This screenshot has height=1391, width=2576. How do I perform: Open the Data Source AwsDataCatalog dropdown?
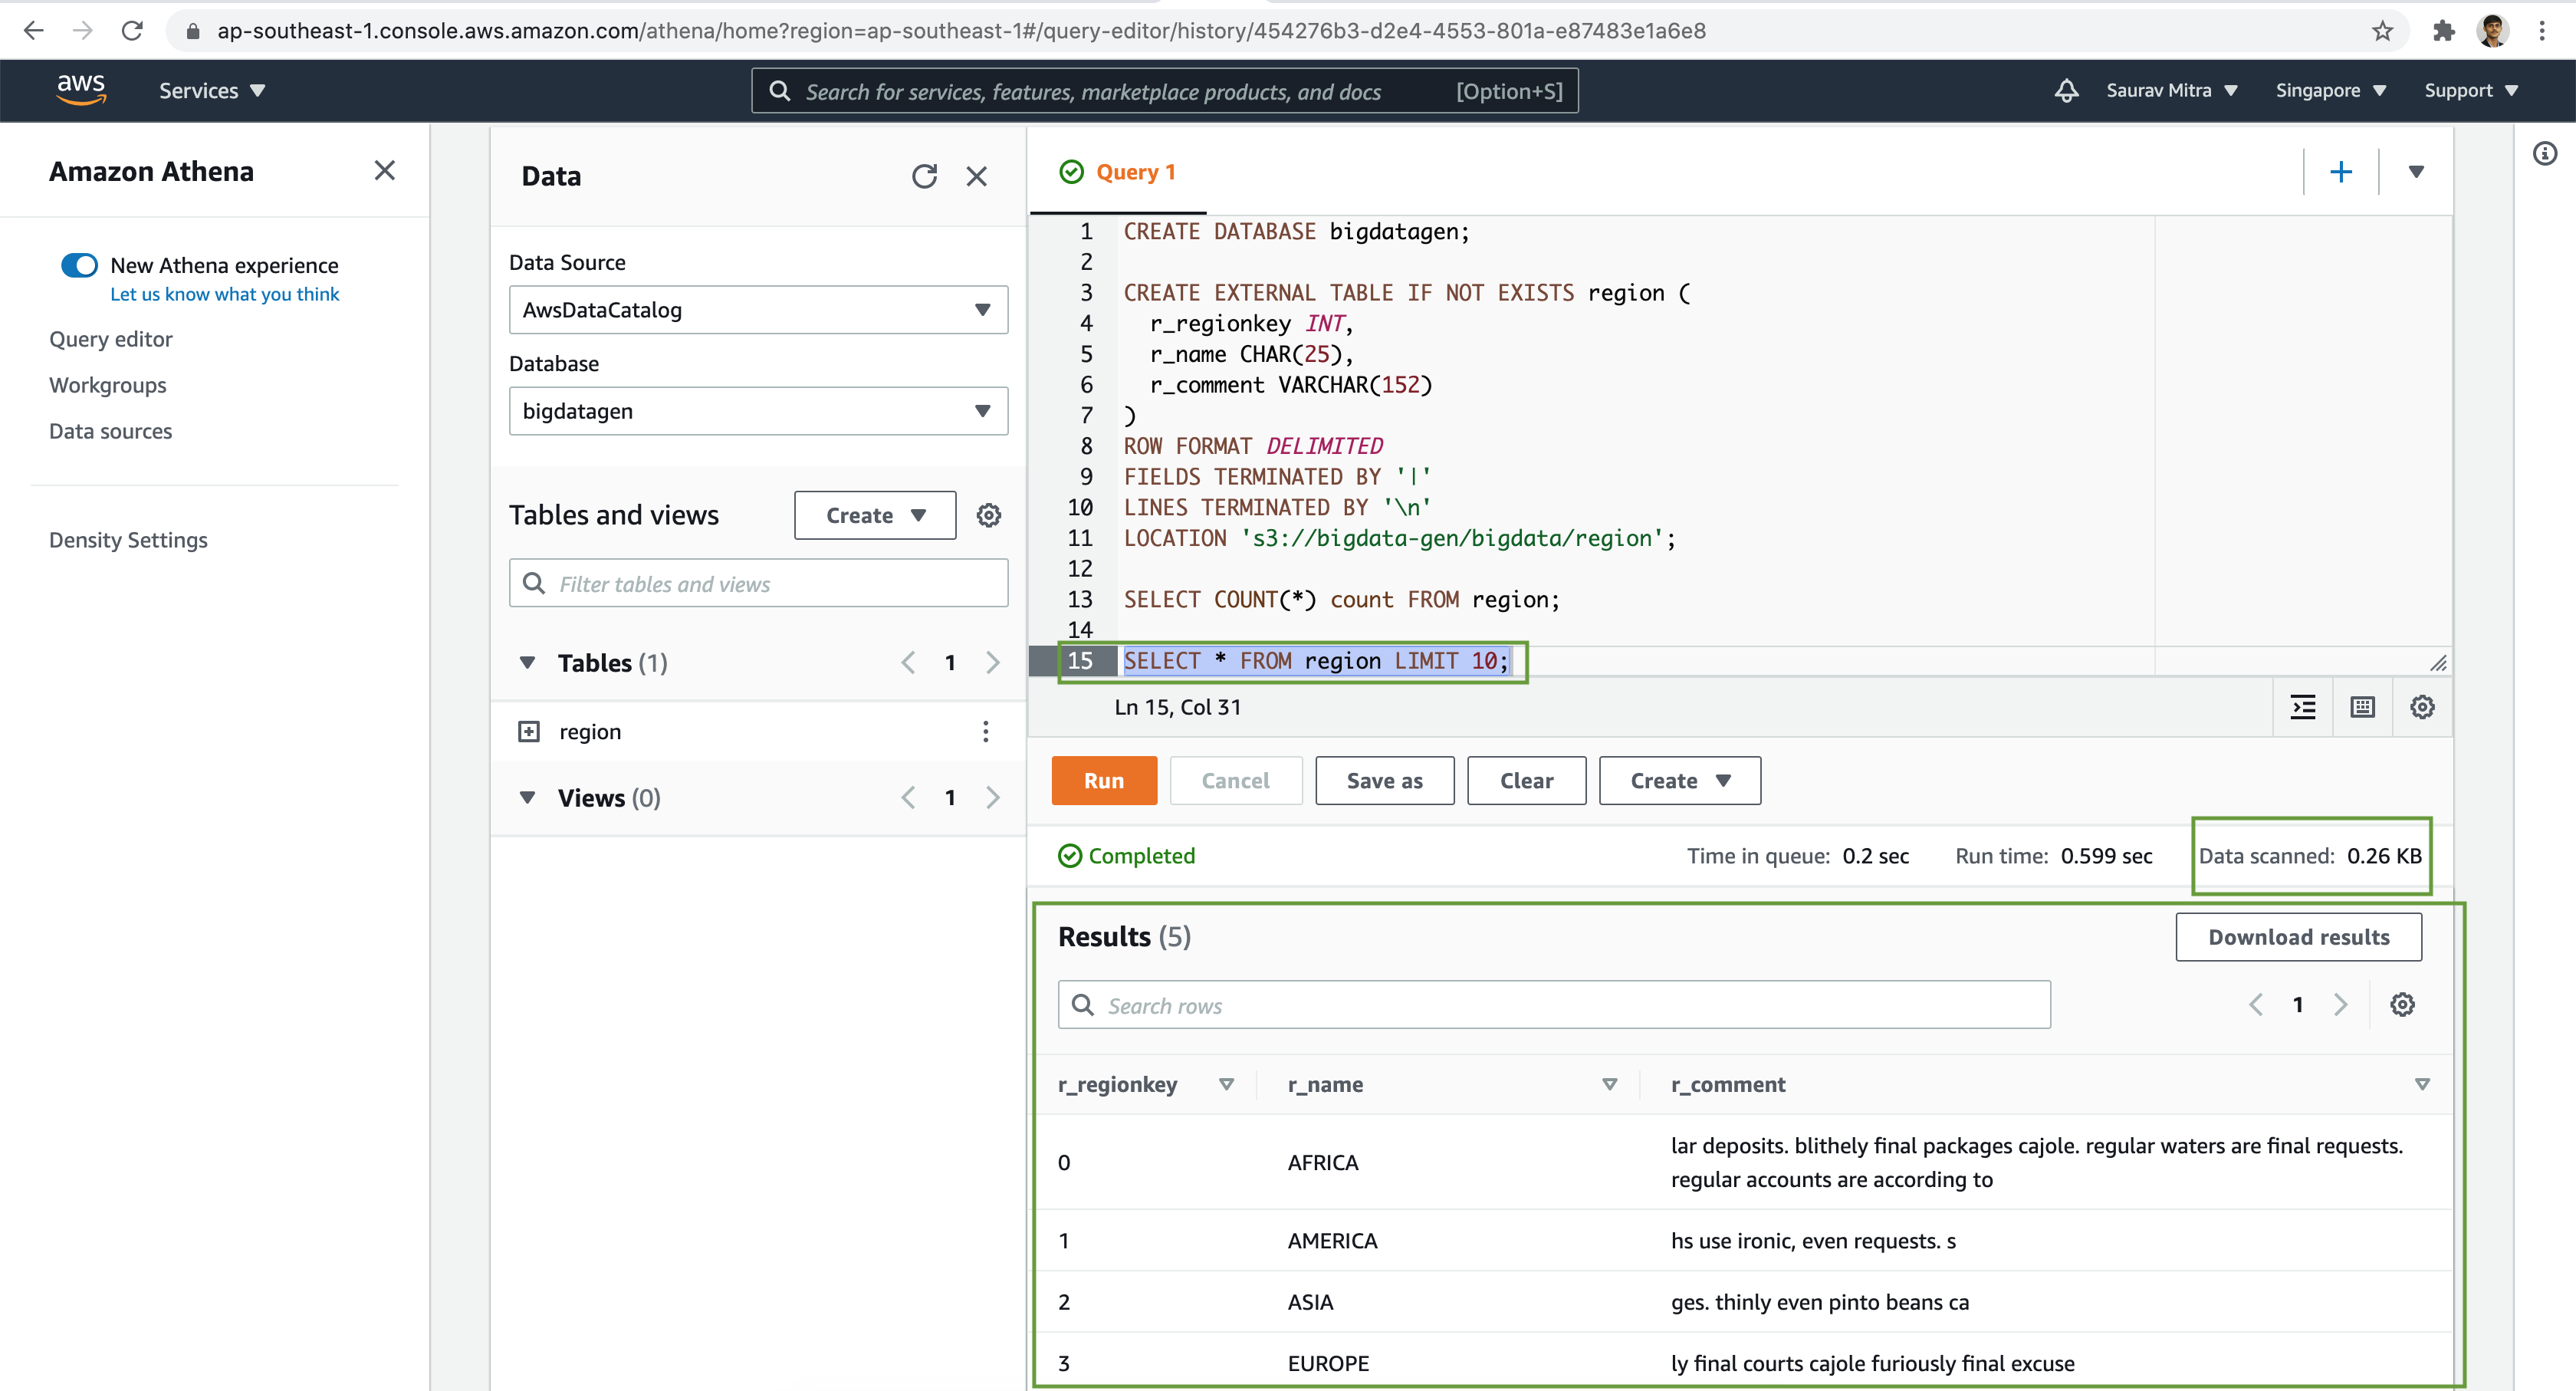coord(758,310)
